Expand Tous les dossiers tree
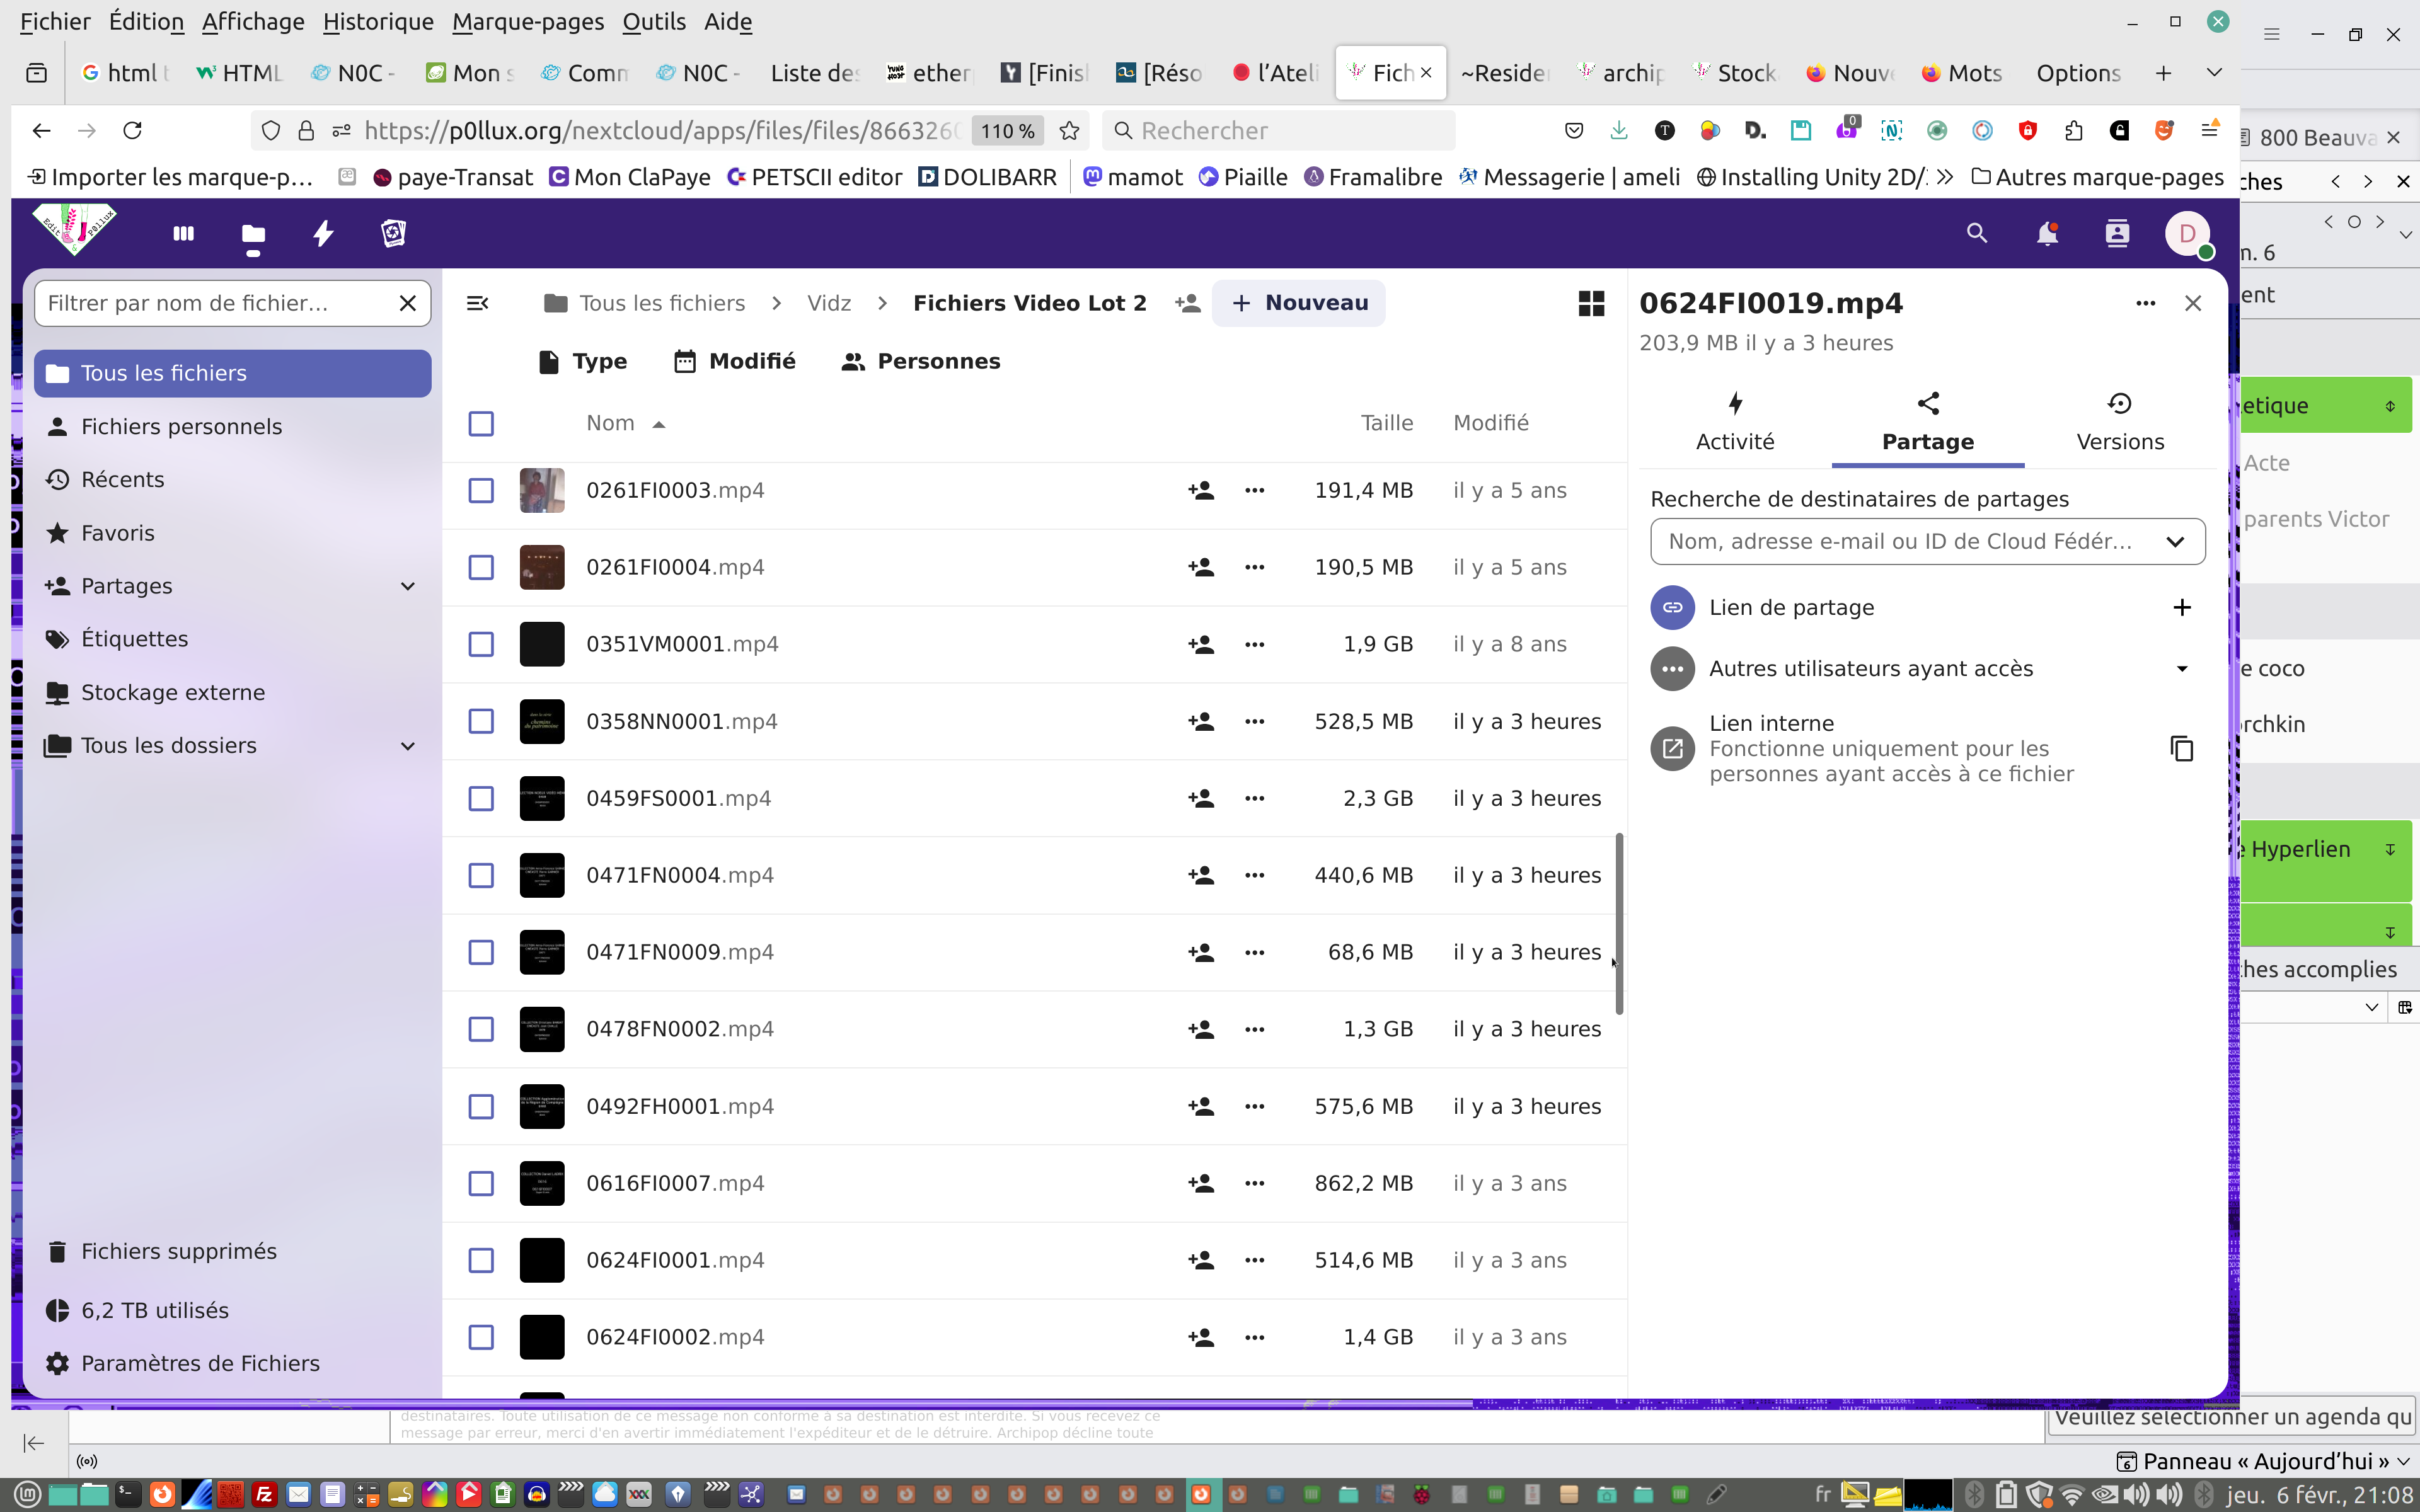The height and width of the screenshot is (1512, 2420). click(x=408, y=746)
